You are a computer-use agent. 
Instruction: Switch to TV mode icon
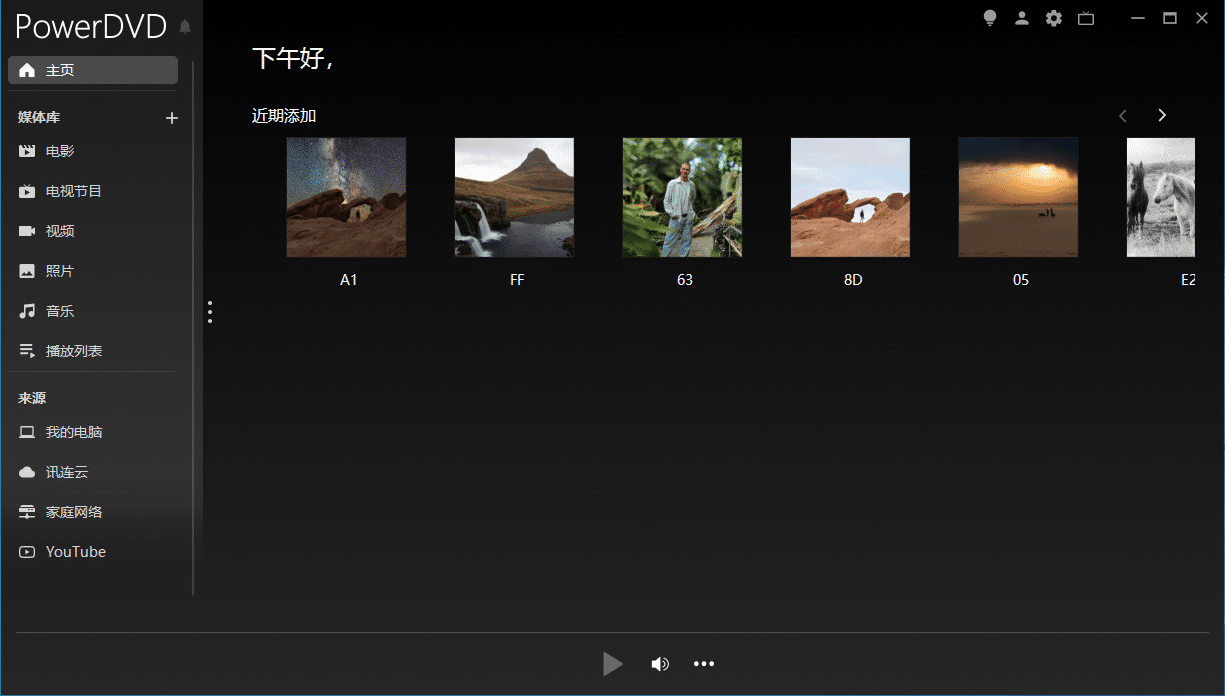[x=1086, y=18]
